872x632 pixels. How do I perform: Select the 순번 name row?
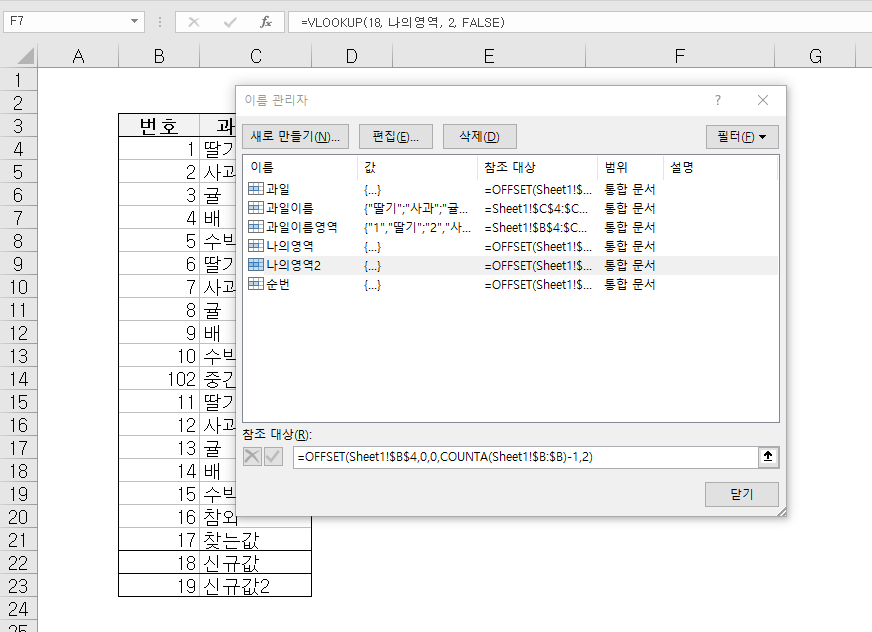coord(510,284)
